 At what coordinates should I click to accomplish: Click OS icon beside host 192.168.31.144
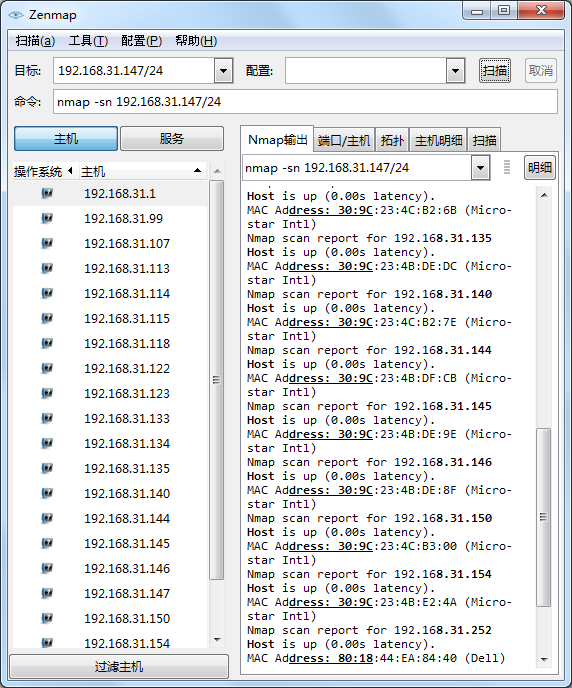click(47, 518)
